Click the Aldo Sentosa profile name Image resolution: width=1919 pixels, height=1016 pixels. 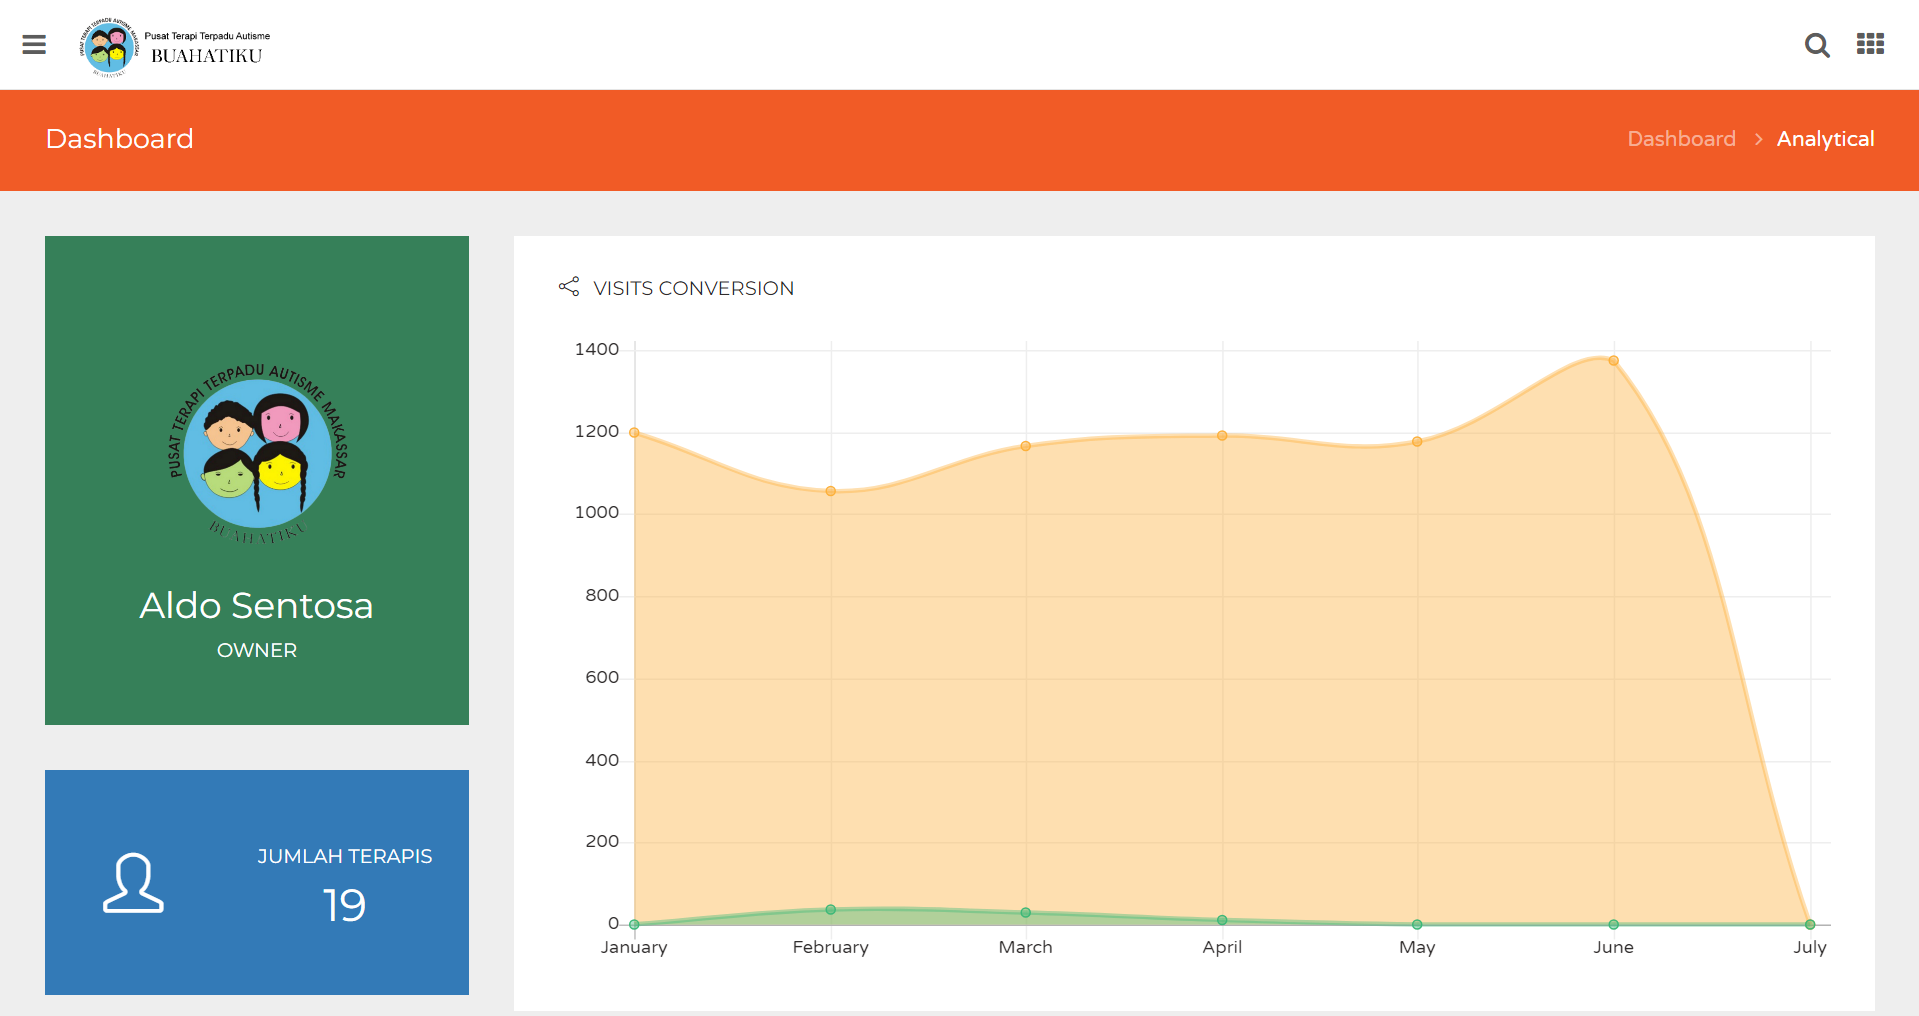click(256, 606)
